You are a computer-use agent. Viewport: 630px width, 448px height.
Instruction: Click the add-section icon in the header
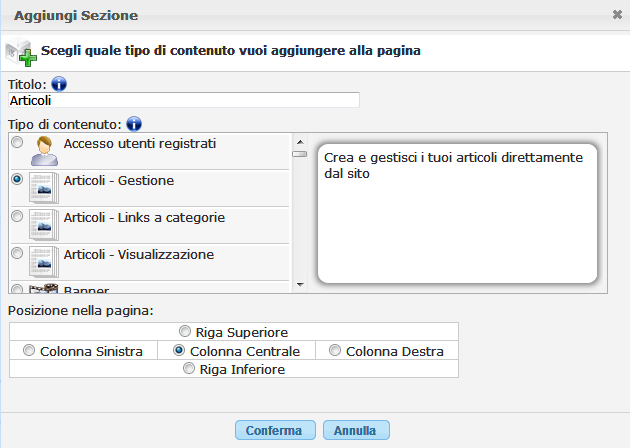20,51
